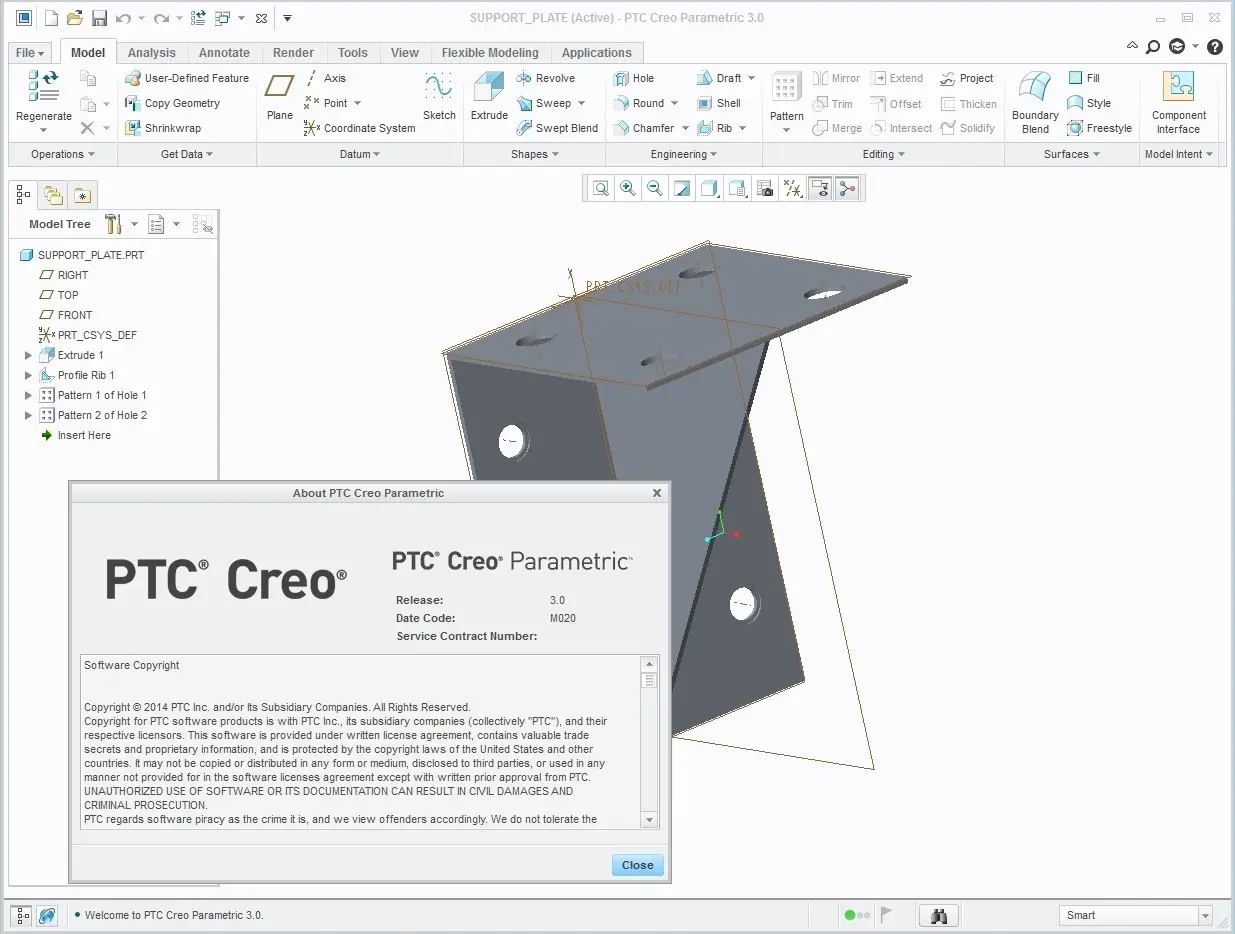This screenshot has height=934, width=1235.
Task: Choose the Fill surface tool
Action: tap(1084, 78)
